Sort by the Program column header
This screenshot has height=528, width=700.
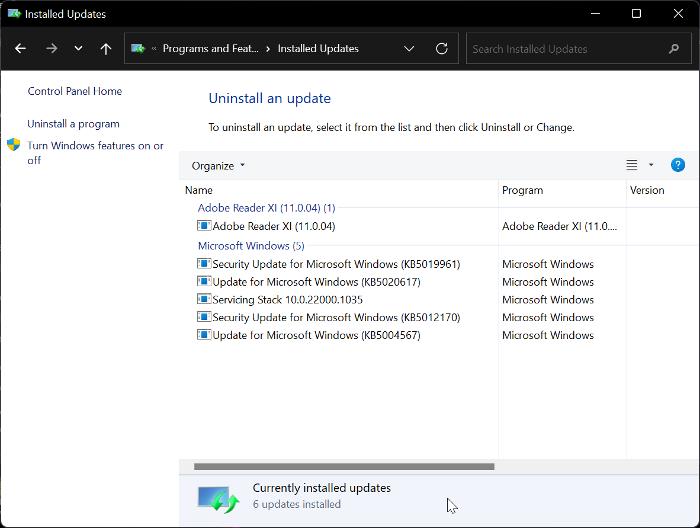tap(522, 190)
